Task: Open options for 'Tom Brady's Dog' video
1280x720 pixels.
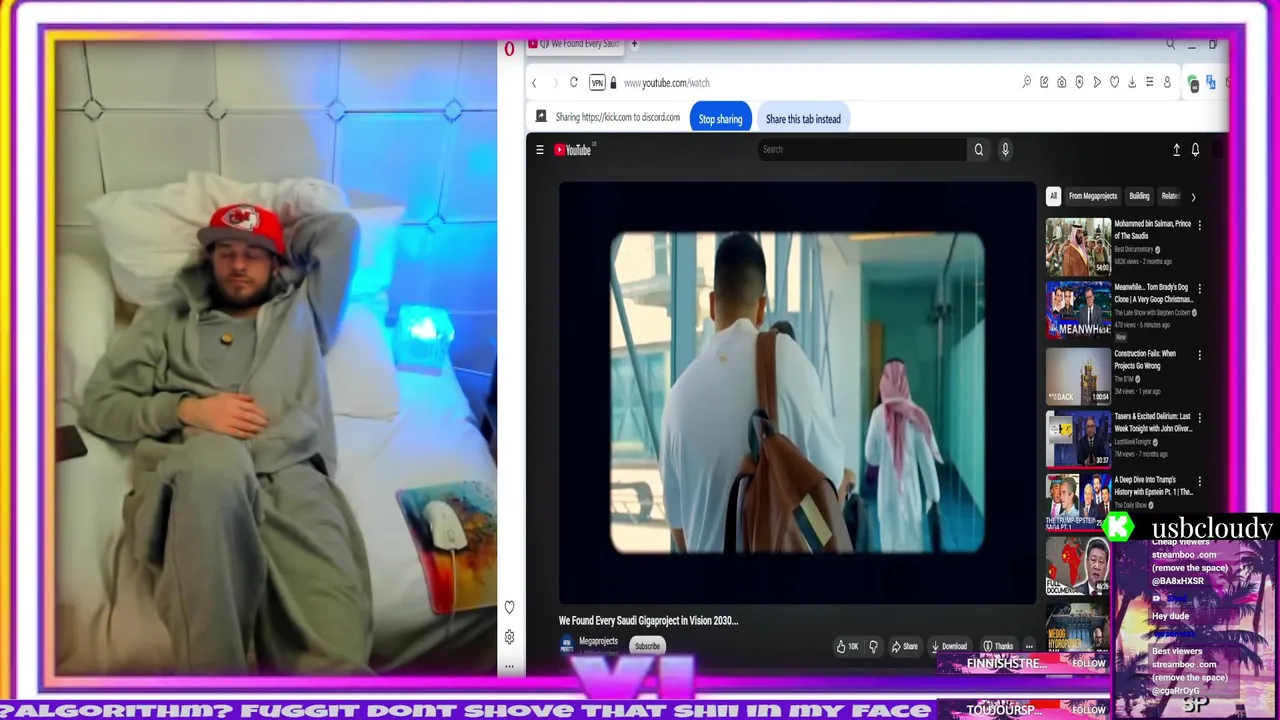Action: pos(1199,289)
